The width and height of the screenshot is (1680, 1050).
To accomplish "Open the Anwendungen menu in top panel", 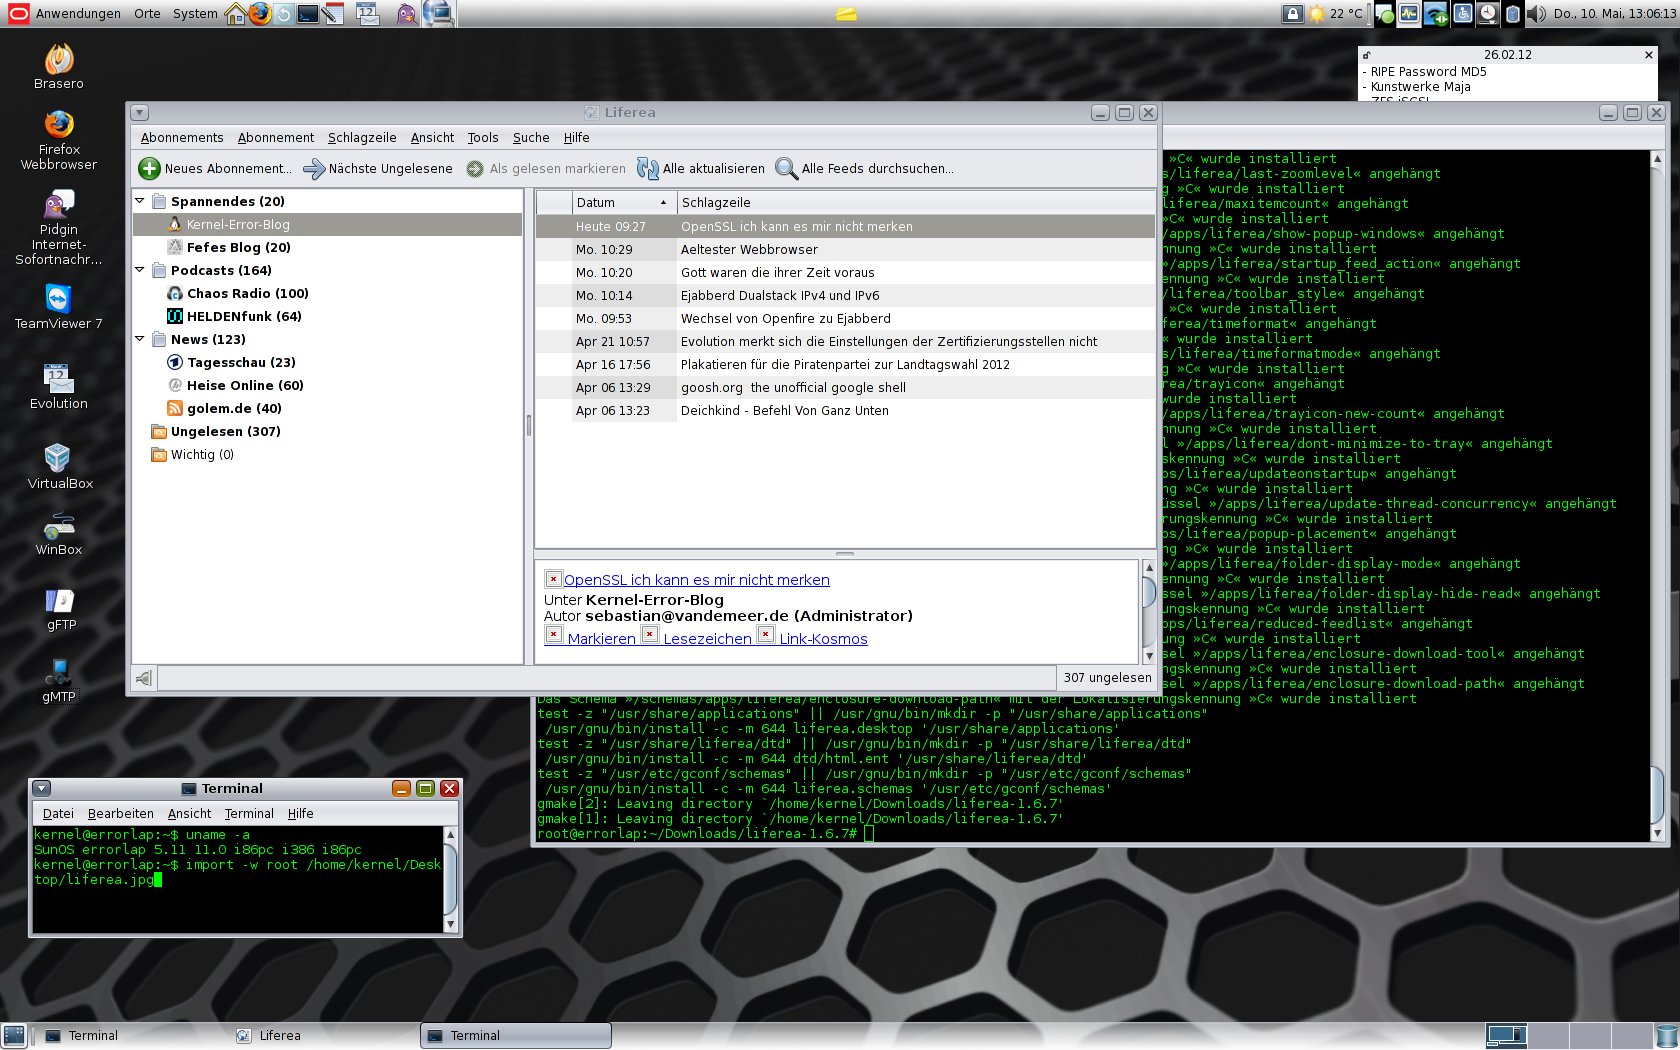I will [x=78, y=14].
